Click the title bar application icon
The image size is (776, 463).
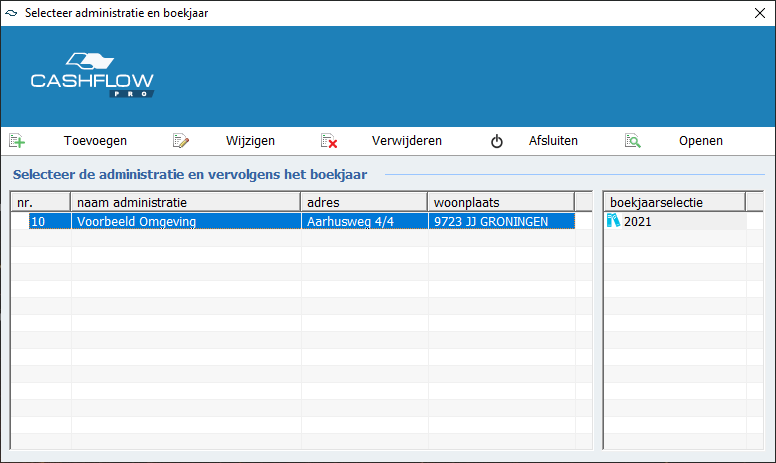(11, 13)
